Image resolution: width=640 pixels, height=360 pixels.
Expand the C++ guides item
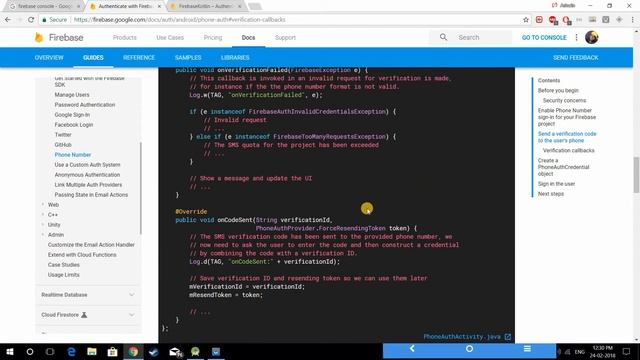coord(43,215)
